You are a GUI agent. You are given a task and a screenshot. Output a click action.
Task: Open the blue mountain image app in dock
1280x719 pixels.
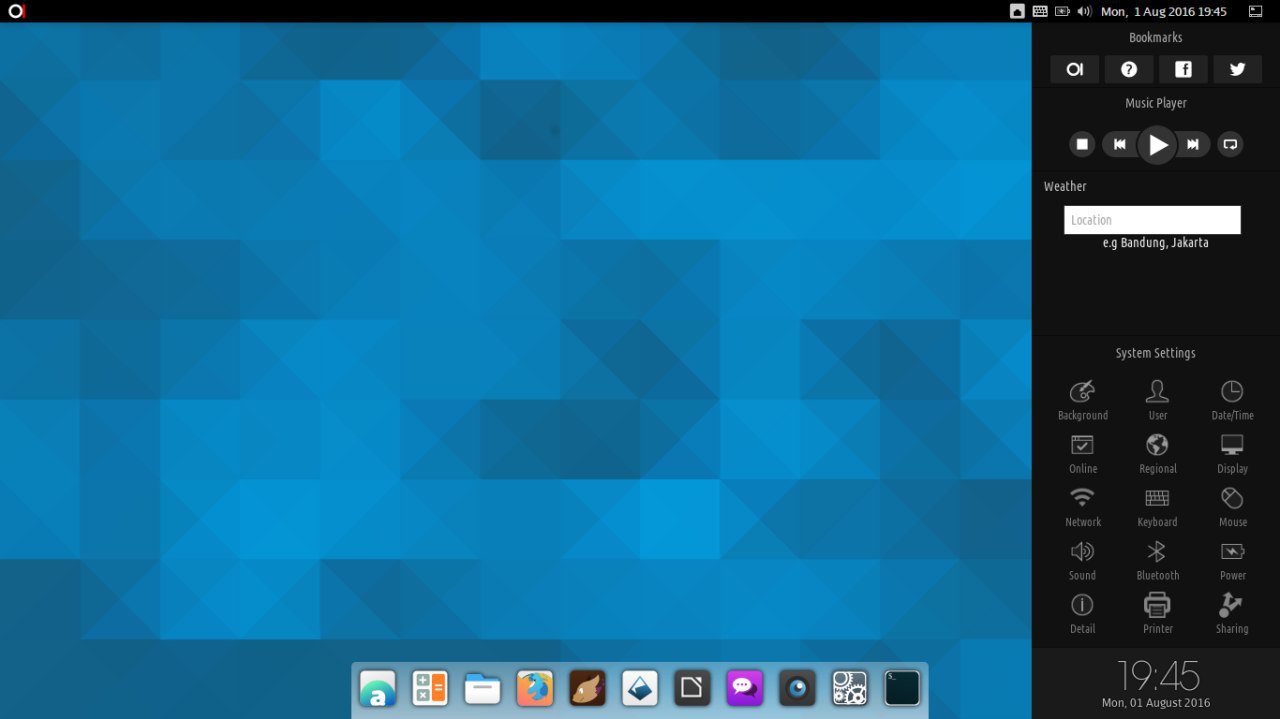pos(640,688)
